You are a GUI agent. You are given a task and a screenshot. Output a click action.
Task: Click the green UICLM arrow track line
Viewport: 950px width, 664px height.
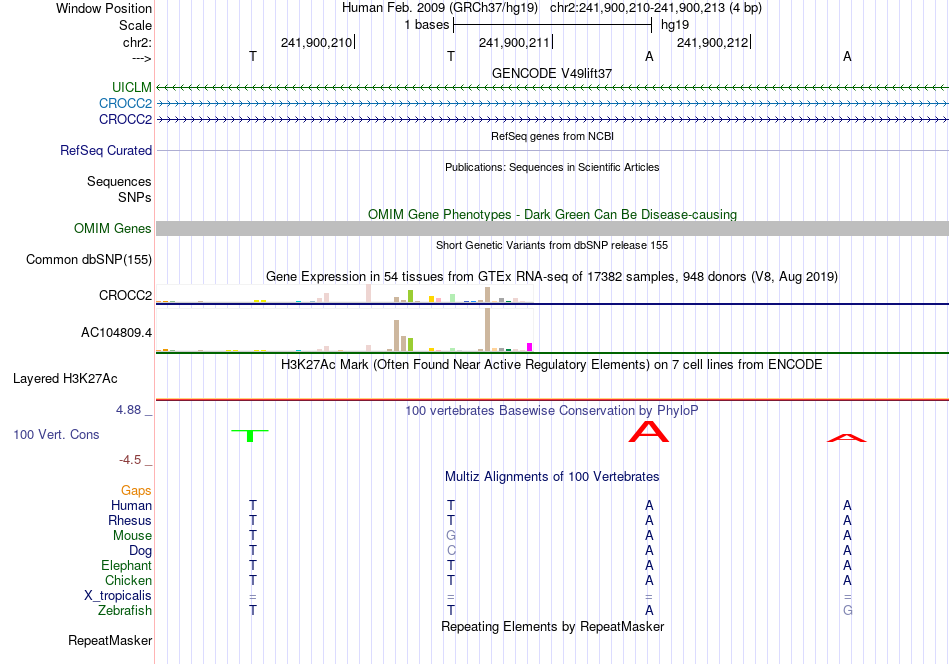click(x=552, y=88)
